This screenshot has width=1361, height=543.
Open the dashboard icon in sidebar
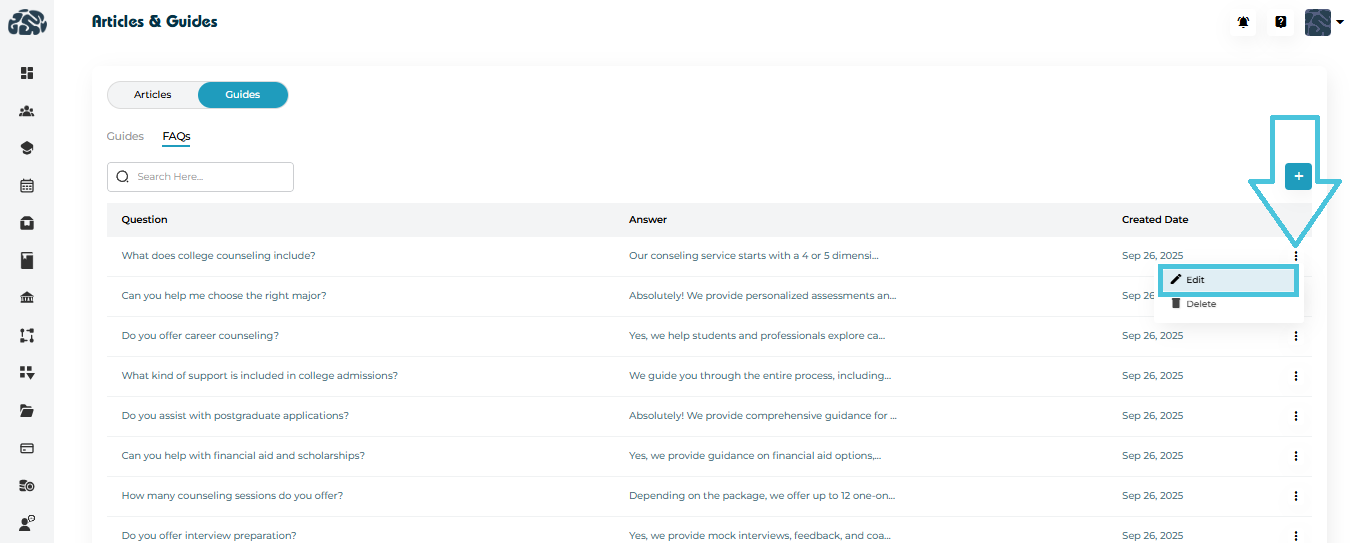[x=27, y=73]
